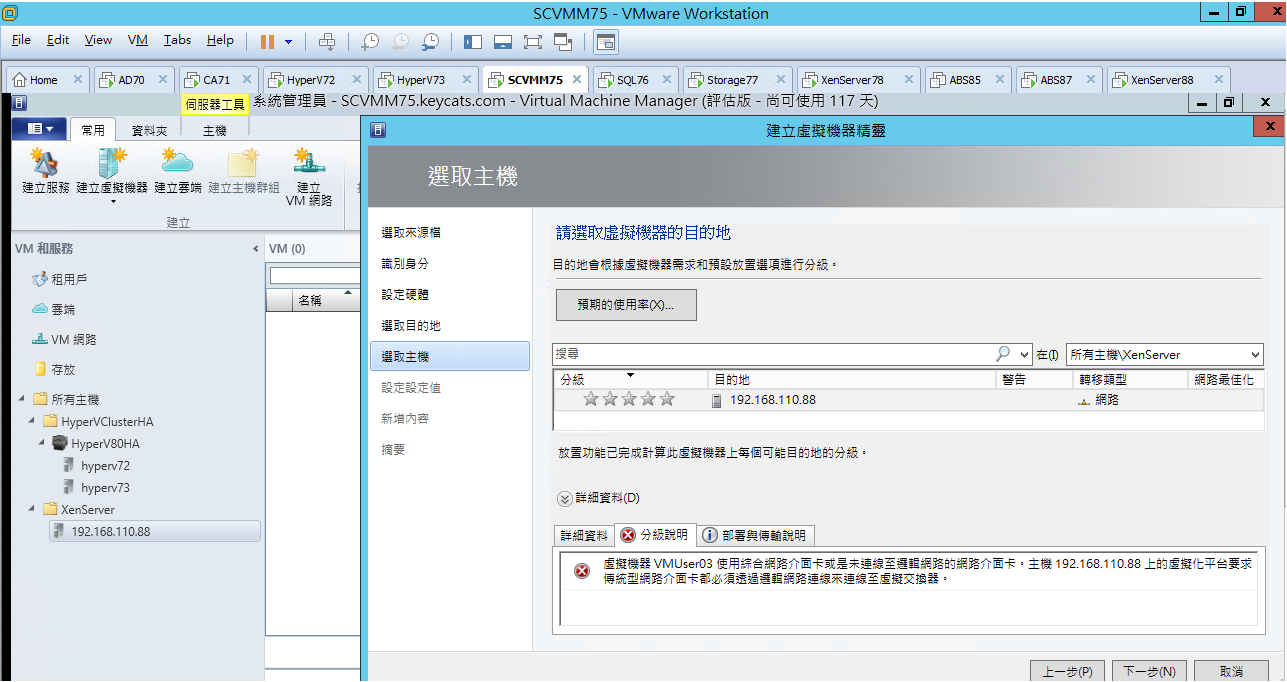Open the Edit menu
Image resolution: width=1287 pixels, height=682 pixels.
click(x=58, y=40)
